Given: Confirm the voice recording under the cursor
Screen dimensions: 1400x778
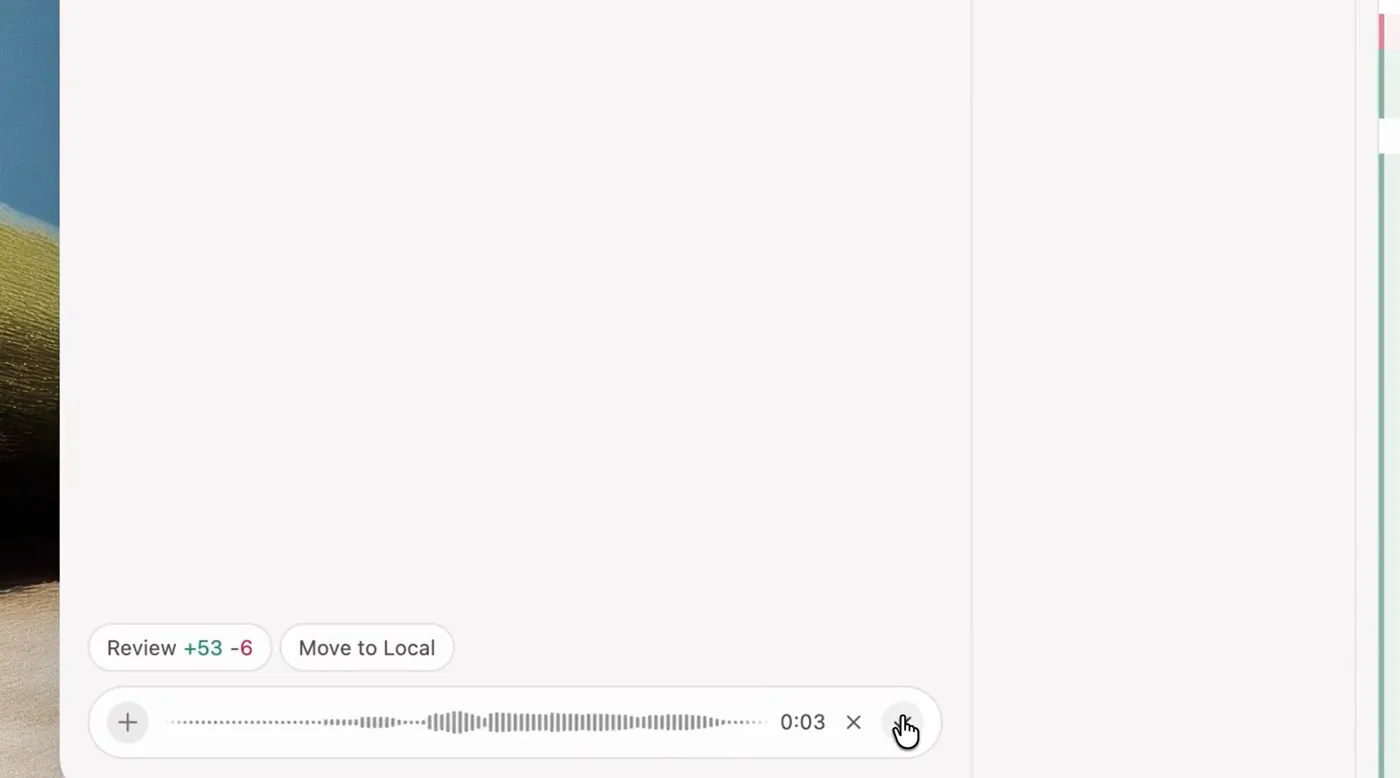Looking at the screenshot, I should coord(902,722).
